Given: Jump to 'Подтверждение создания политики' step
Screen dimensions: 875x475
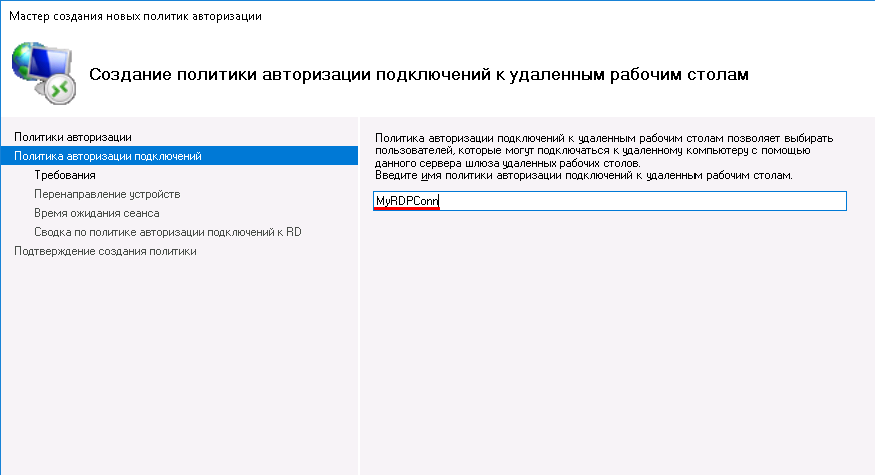Looking at the screenshot, I should pos(105,251).
